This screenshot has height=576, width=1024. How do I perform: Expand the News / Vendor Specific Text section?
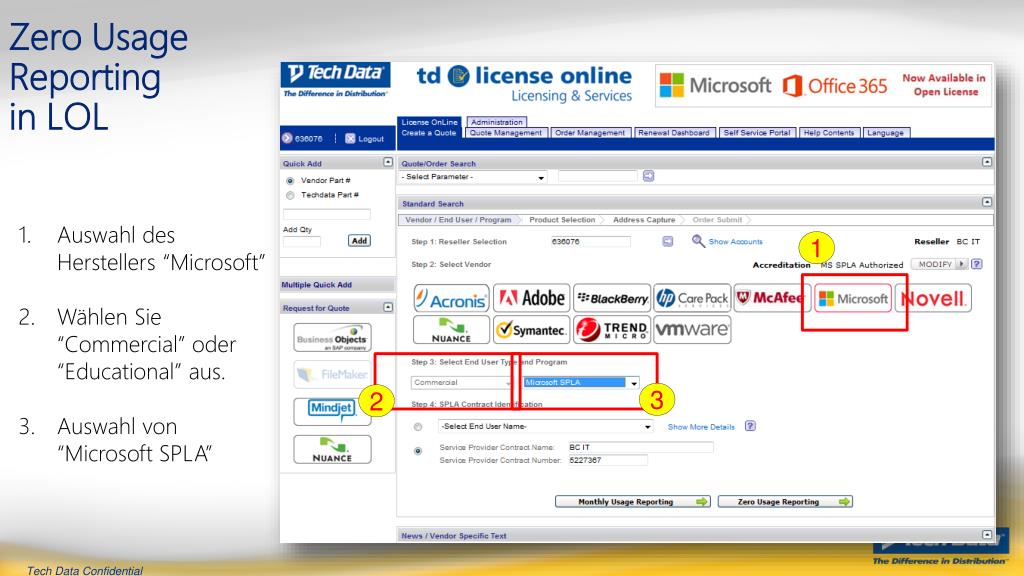987,535
